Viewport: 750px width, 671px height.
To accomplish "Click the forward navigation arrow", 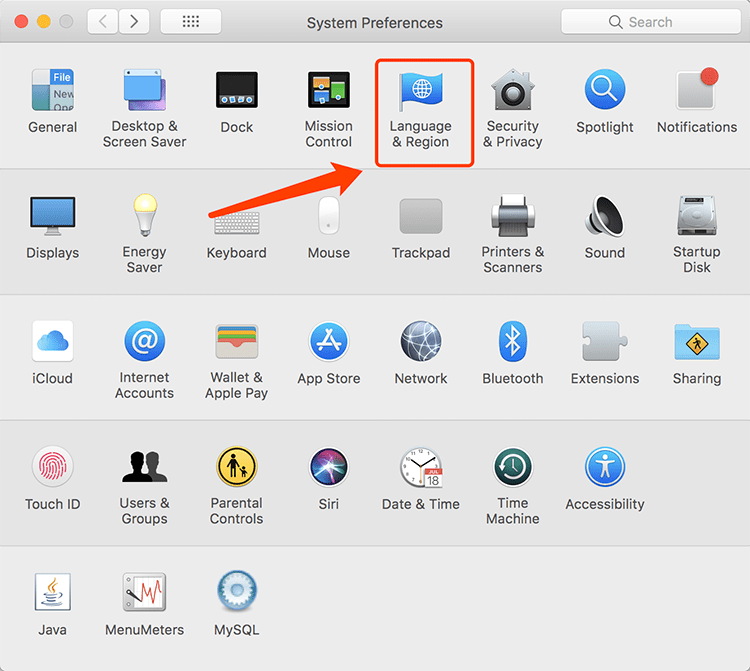I will [x=135, y=22].
